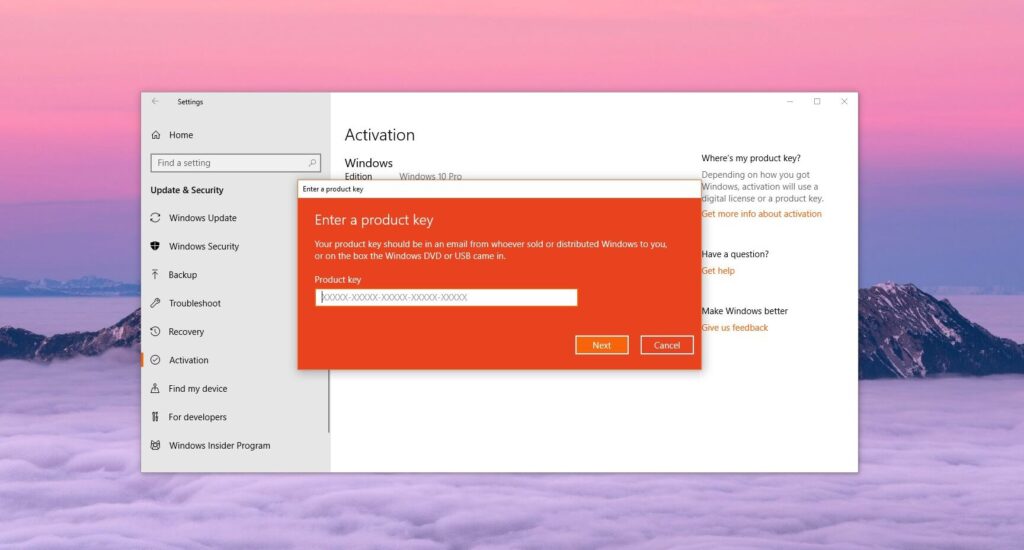Maximize the Settings window
Screen dimensions: 1024x550
tap(817, 101)
